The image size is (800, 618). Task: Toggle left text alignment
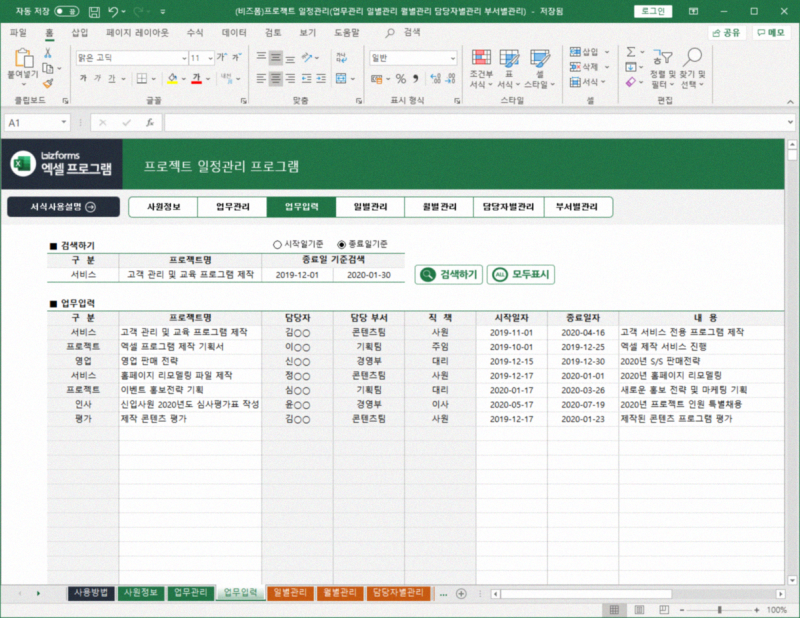261,79
